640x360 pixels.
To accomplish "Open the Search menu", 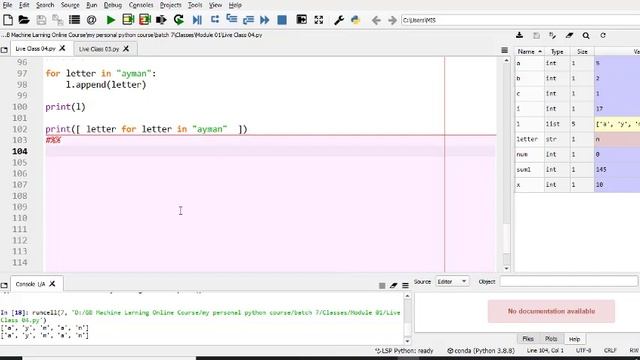I will tap(45, 5).
